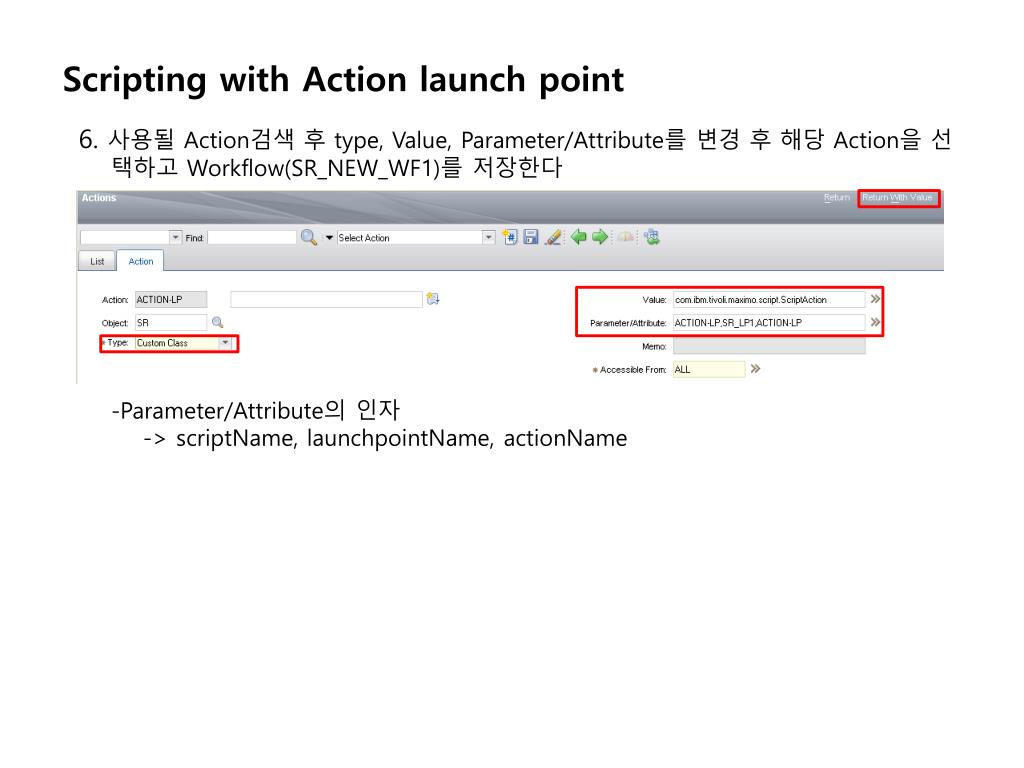Select the Action tab
The width and height of the screenshot is (1024, 768).
coord(140,261)
